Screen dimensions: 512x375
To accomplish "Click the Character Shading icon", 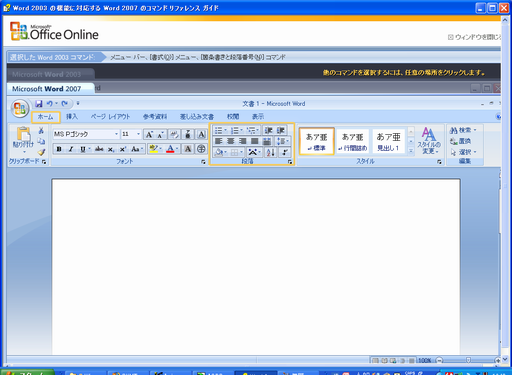I will (x=188, y=149).
